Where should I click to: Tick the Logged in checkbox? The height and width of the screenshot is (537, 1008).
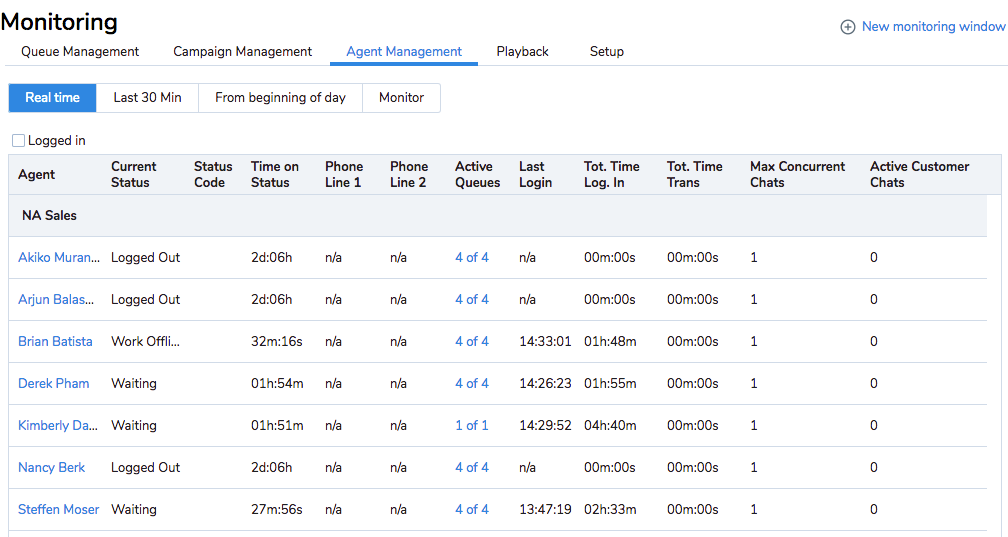pos(19,140)
